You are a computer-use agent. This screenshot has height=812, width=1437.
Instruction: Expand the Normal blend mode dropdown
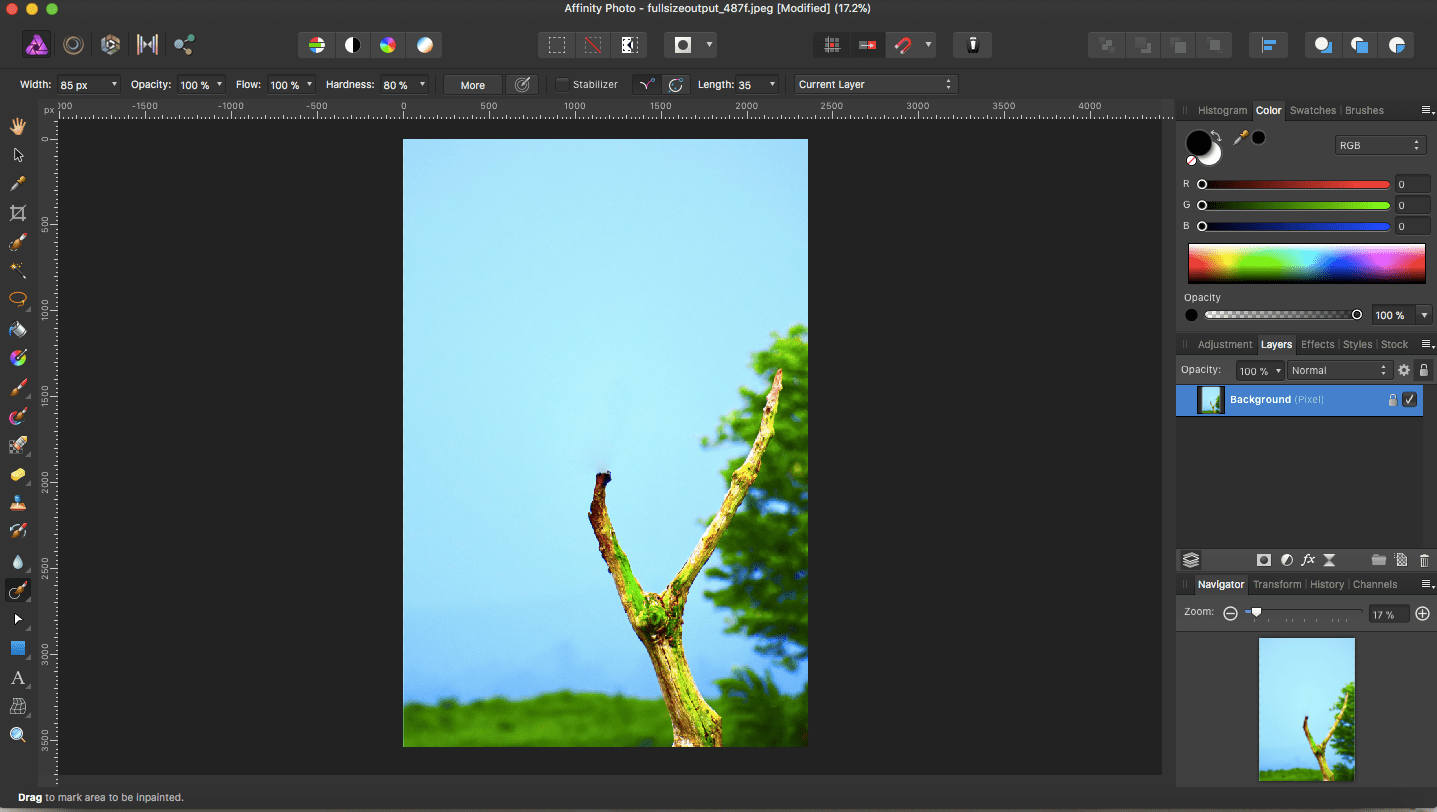(x=1339, y=370)
